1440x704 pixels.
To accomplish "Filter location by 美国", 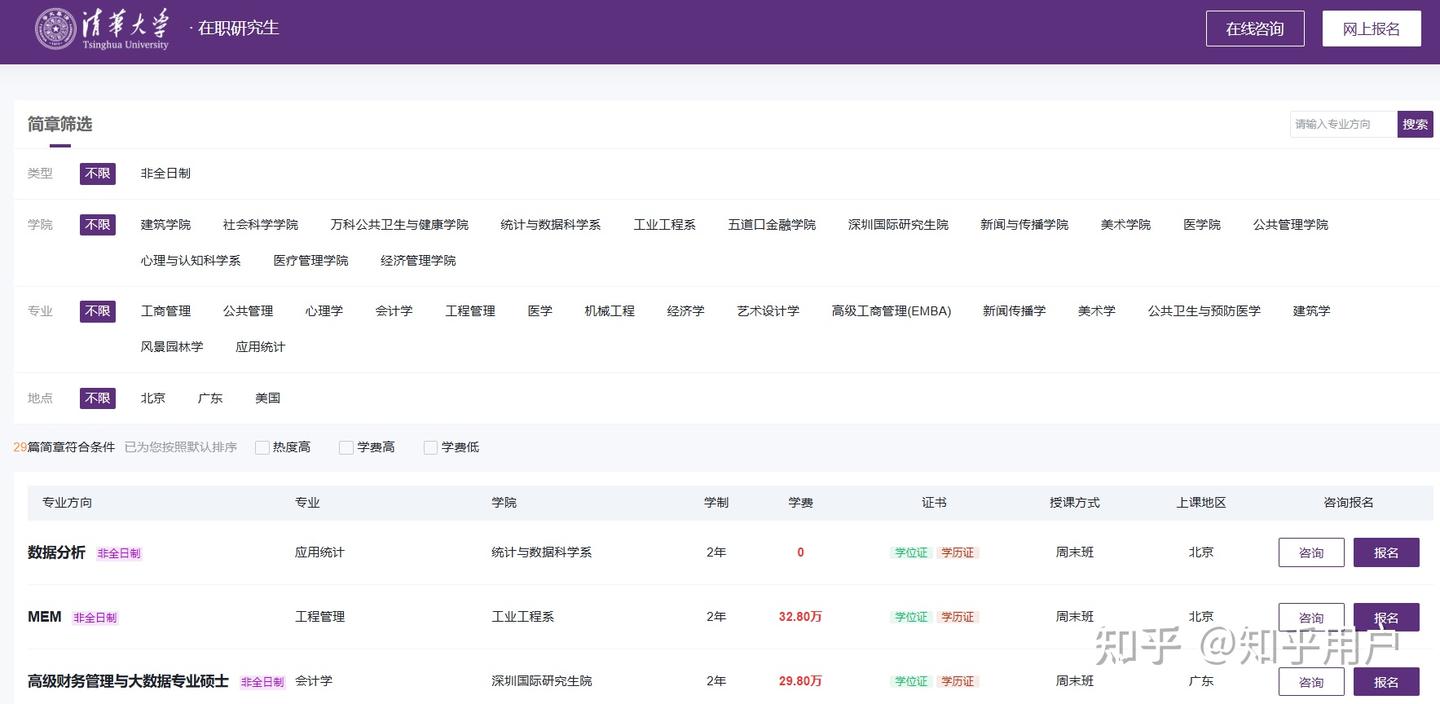I will point(268,398).
